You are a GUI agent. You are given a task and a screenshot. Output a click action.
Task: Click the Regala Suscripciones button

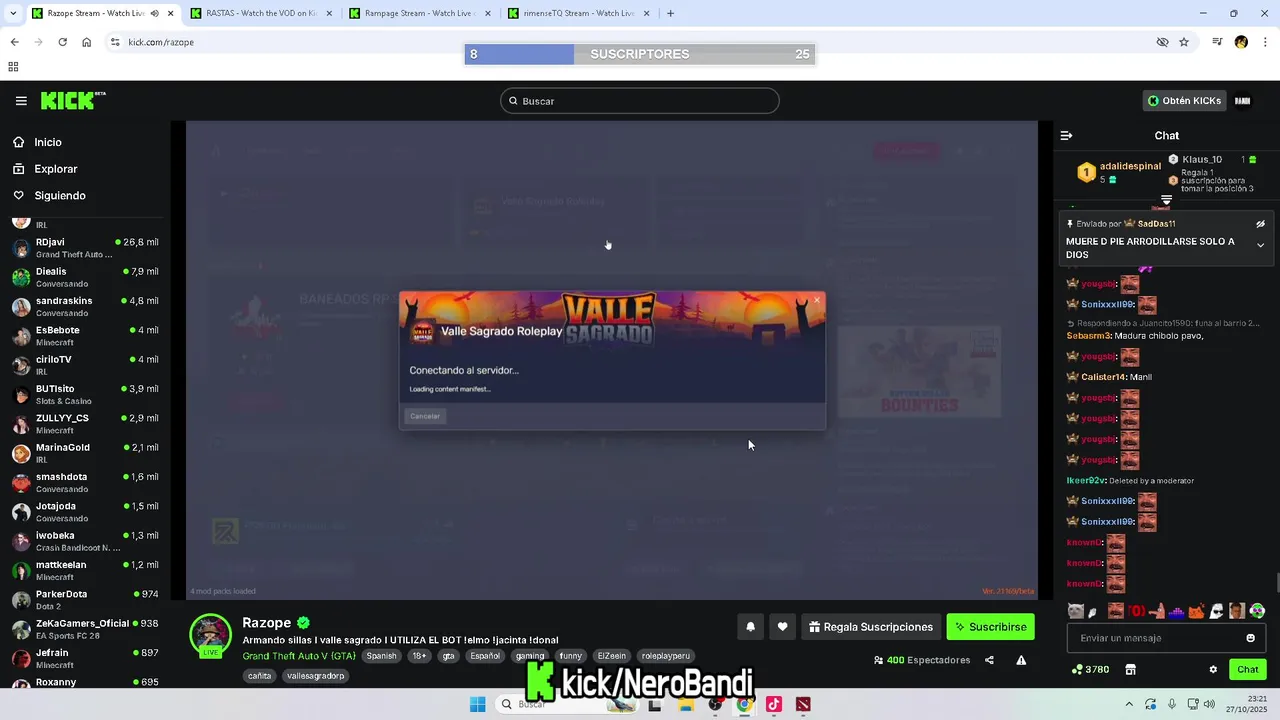coord(871,627)
